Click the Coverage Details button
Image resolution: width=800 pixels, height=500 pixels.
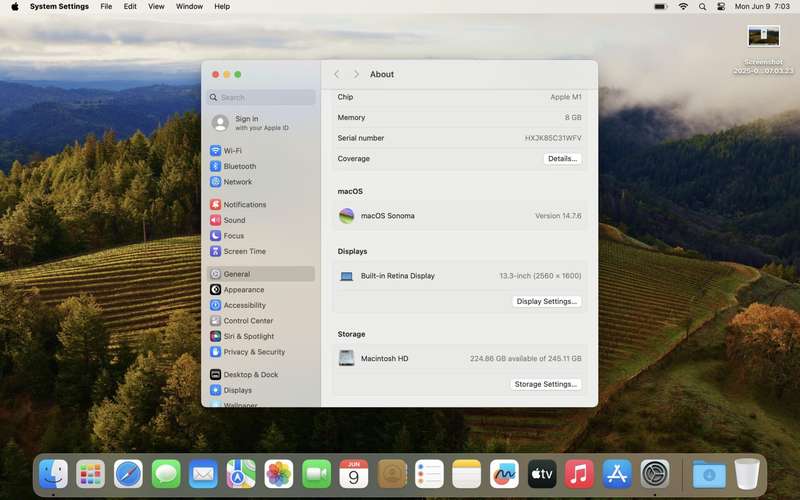pos(562,159)
